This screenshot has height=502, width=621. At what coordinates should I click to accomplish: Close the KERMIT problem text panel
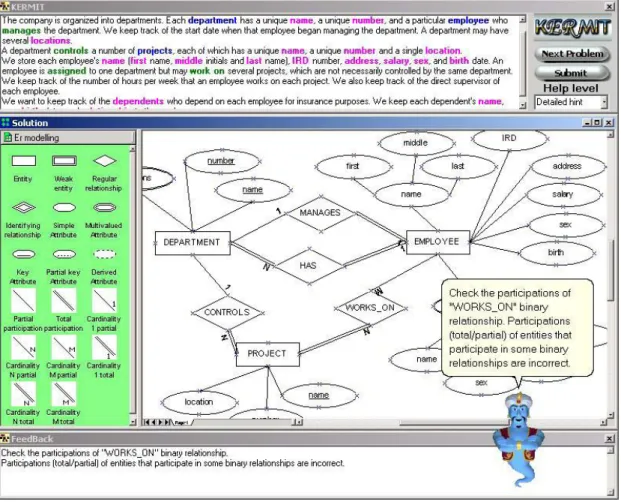click(610, 7)
